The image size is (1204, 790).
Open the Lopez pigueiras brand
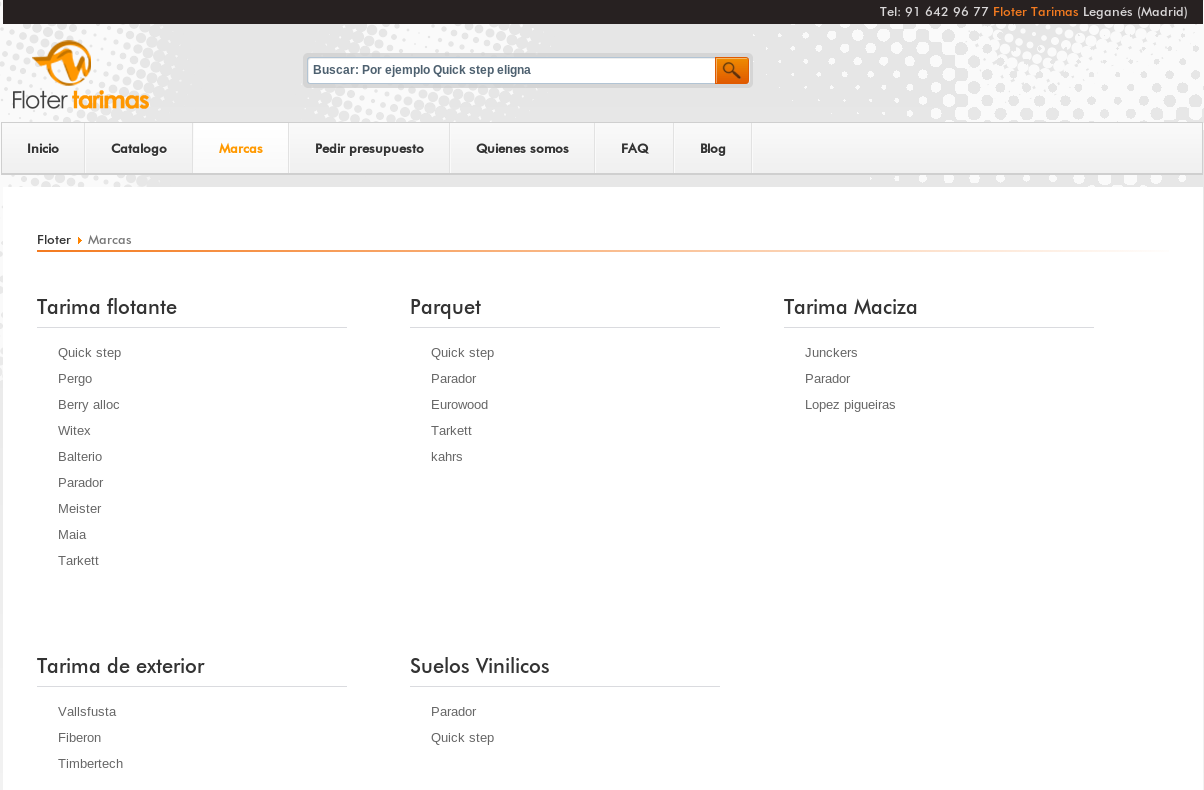tap(850, 405)
